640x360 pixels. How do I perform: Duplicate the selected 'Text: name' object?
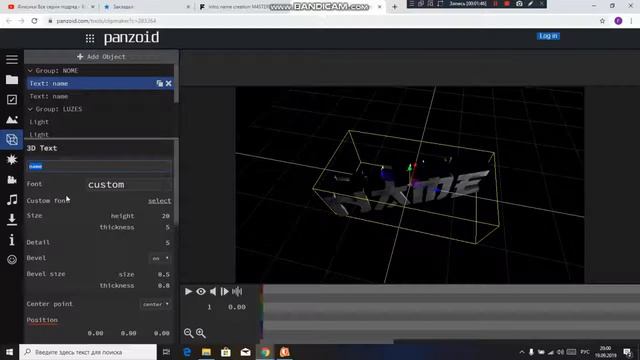tap(160, 83)
